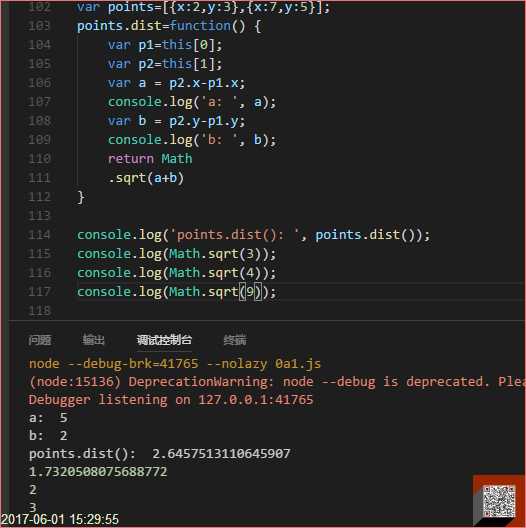Click empty line number 113 in gutter
This screenshot has height=528, width=526.
pos(39,216)
